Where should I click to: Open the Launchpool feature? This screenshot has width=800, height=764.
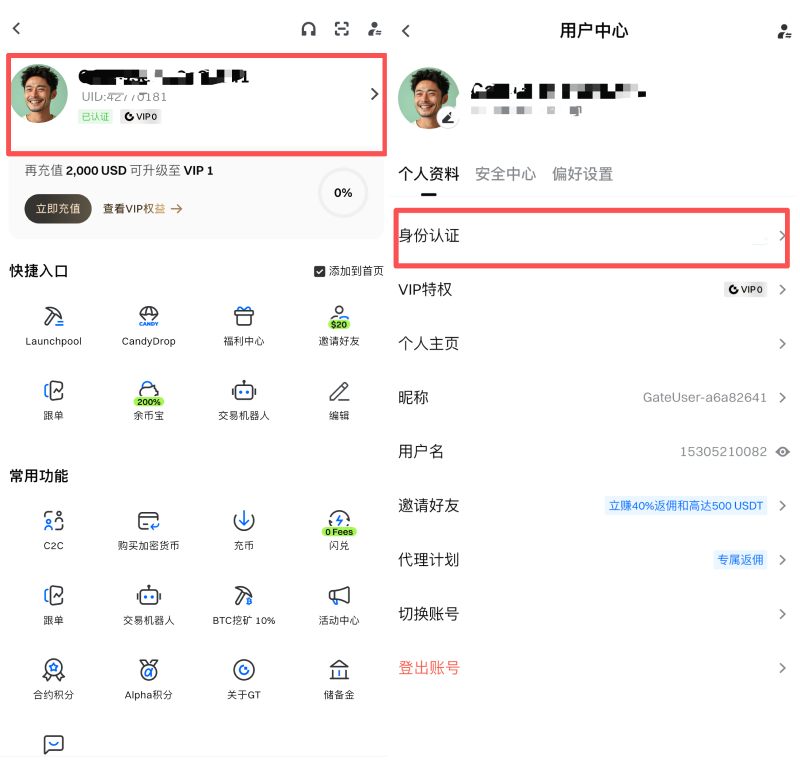(53, 325)
